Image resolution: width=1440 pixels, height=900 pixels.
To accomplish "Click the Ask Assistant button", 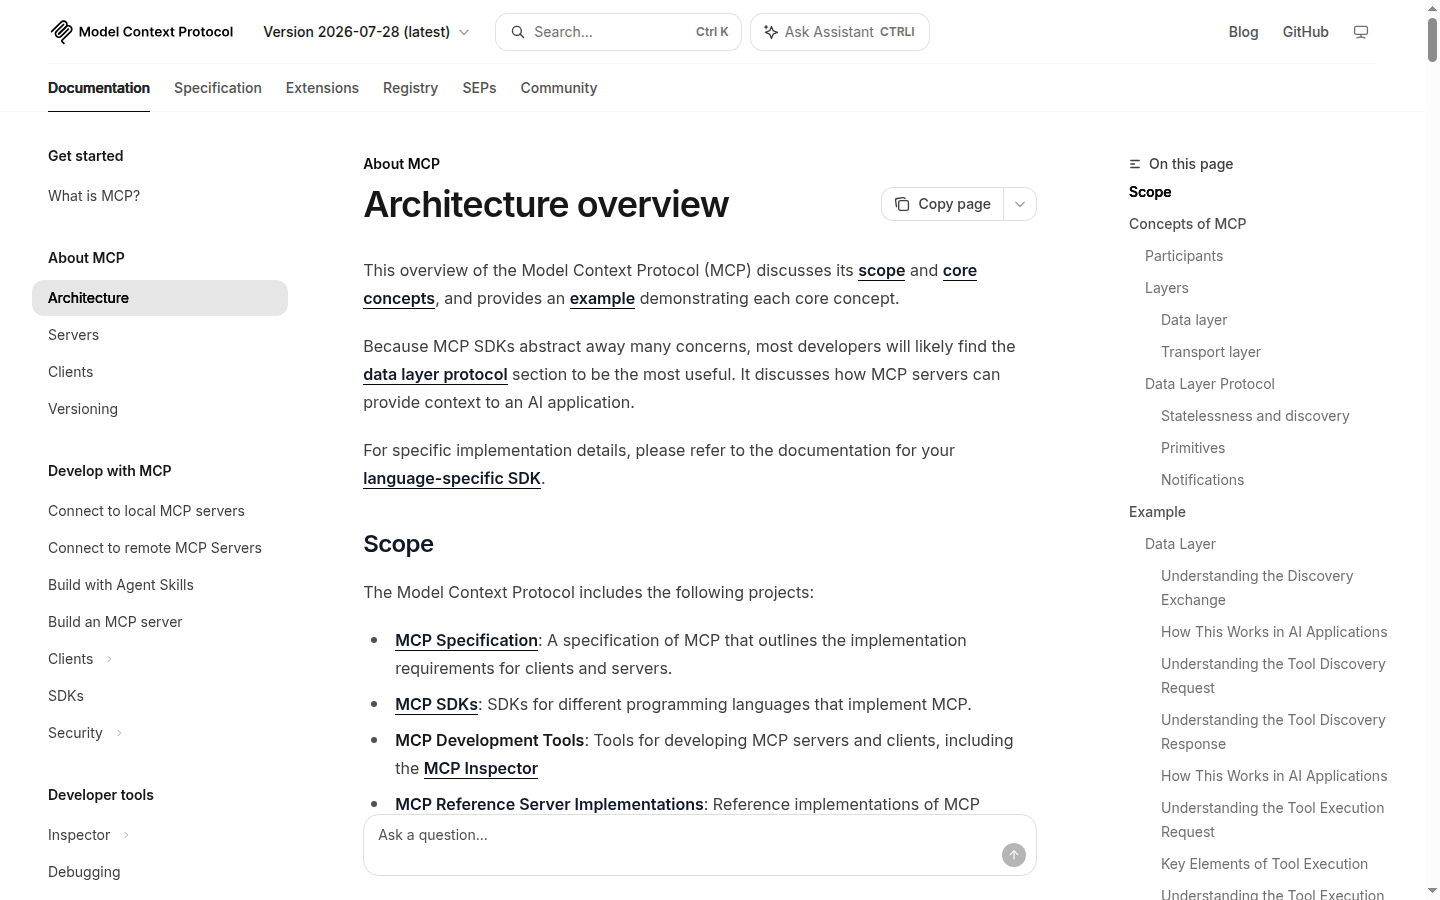I will (840, 32).
